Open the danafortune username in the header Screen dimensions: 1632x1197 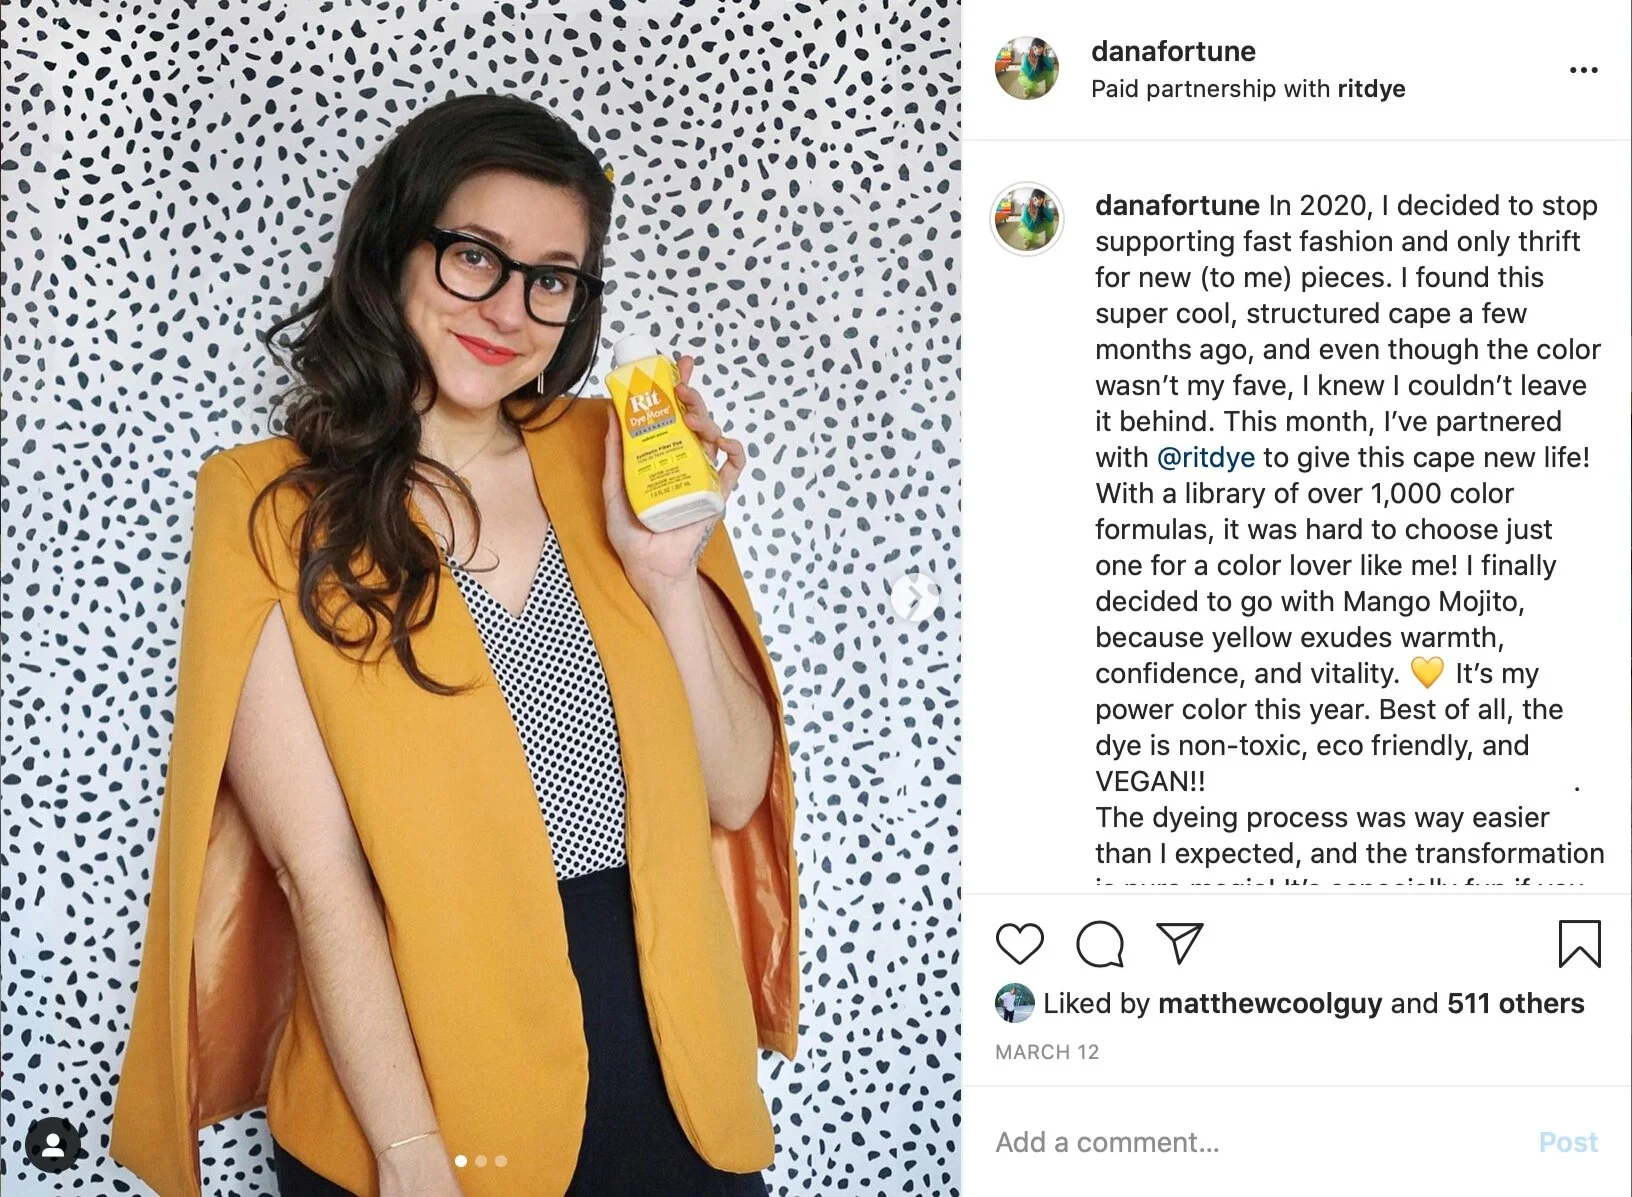(x=1173, y=51)
